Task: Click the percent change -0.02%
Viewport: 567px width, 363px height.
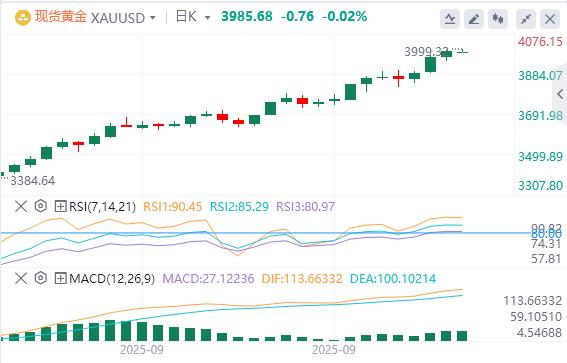Action: pyautogui.click(x=345, y=17)
